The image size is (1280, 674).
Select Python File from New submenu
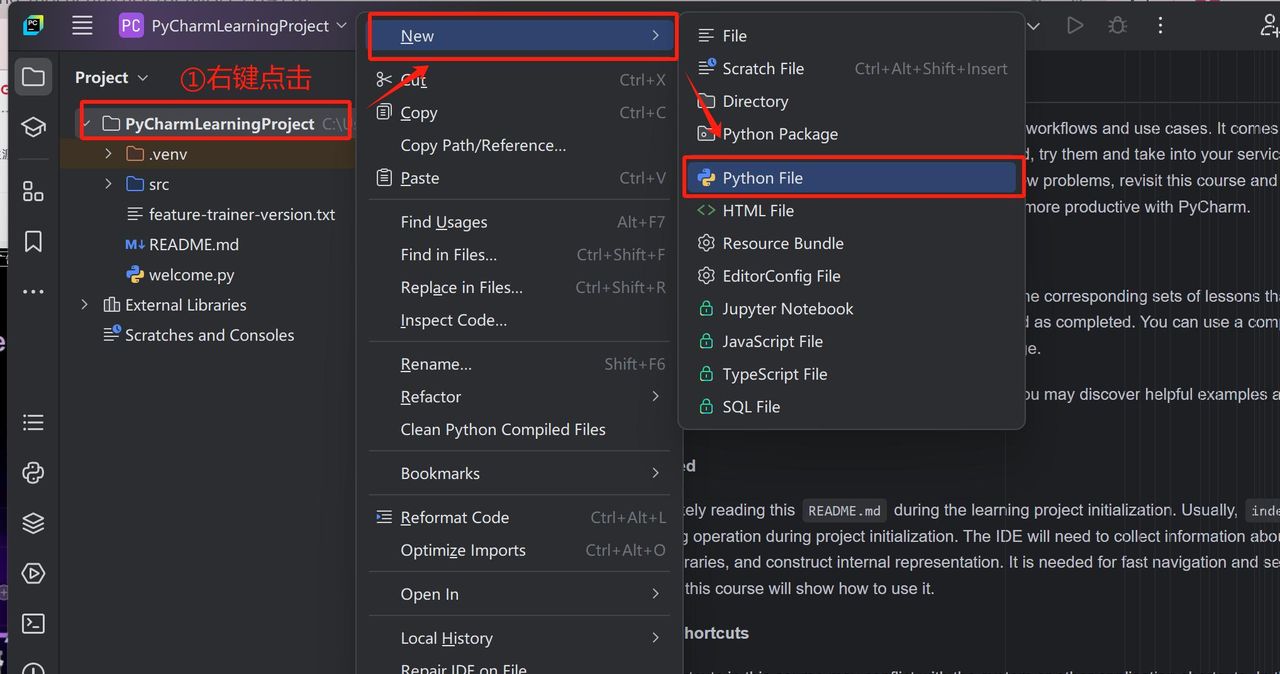[x=762, y=178]
